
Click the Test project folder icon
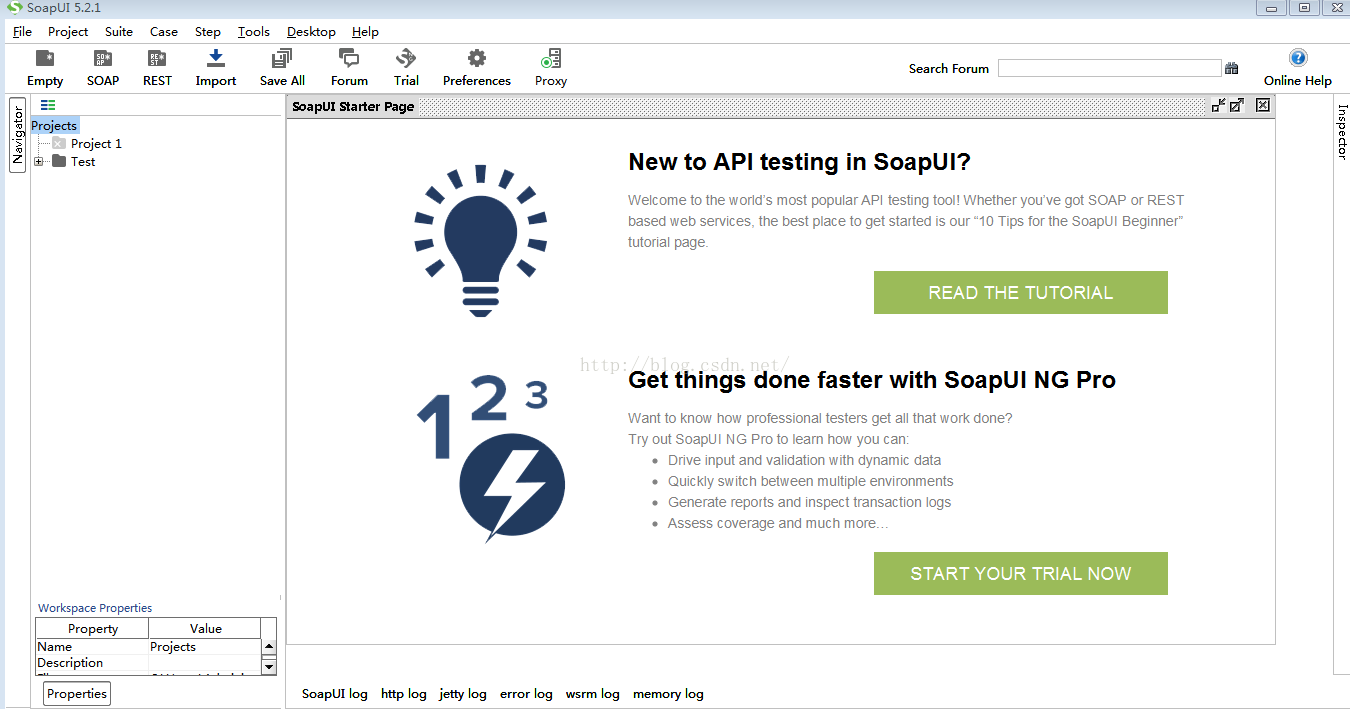(x=59, y=161)
